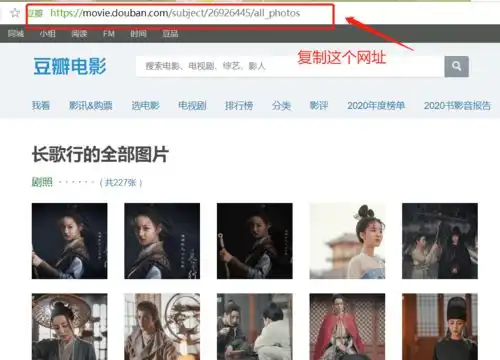Open the 2020书影音报告 link

pos(457,105)
